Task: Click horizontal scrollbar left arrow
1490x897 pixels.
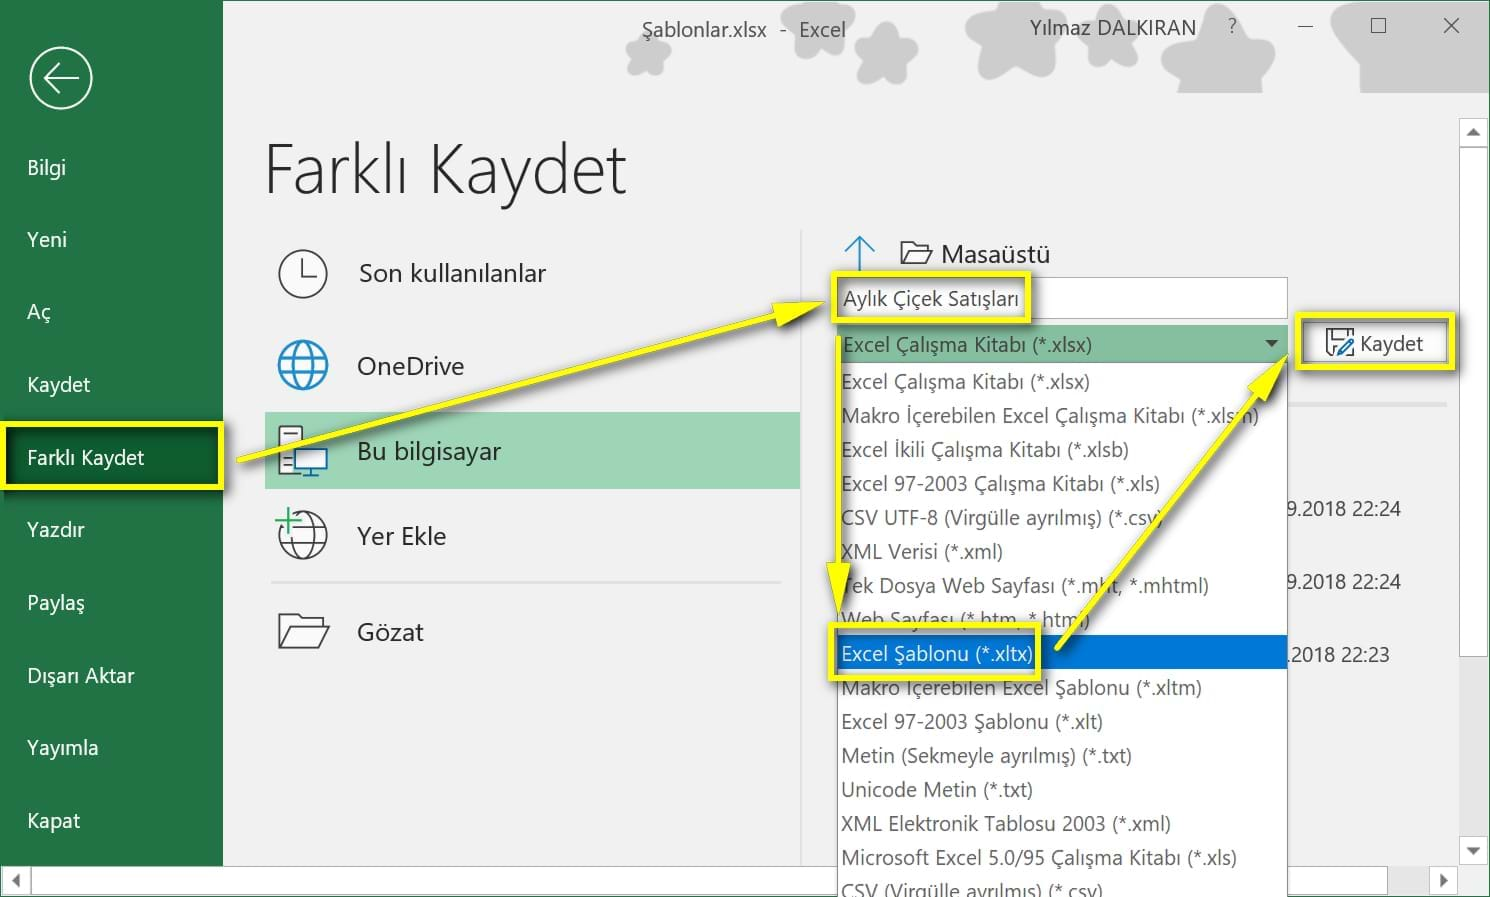Action: coord(16,881)
